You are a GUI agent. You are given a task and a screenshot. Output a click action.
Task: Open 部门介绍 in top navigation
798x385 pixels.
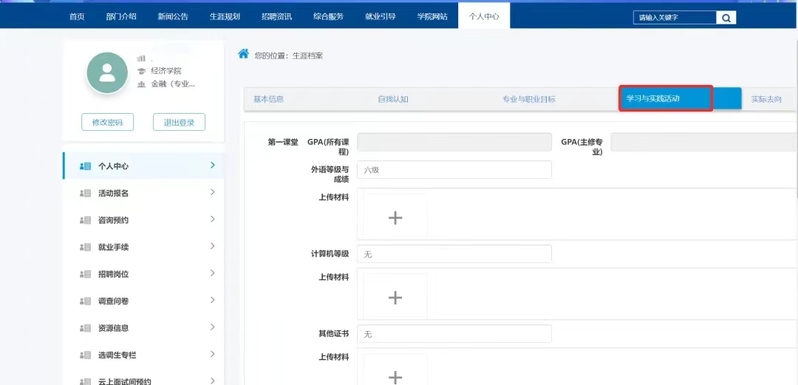[121, 16]
